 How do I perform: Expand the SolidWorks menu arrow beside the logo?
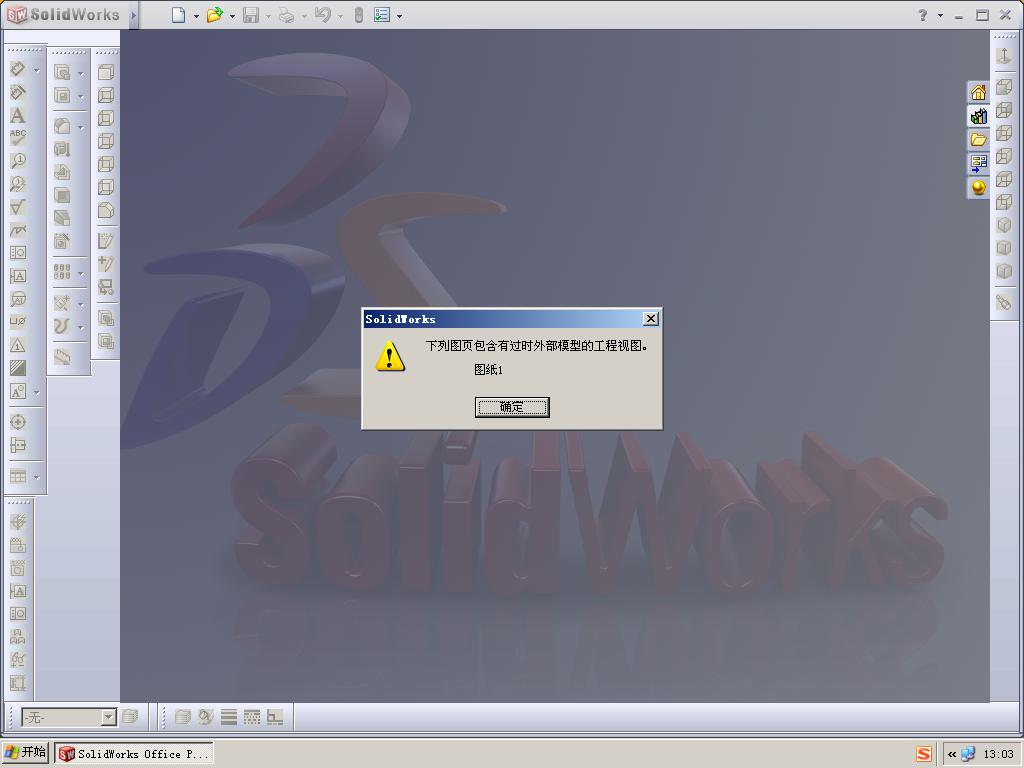(x=133, y=15)
